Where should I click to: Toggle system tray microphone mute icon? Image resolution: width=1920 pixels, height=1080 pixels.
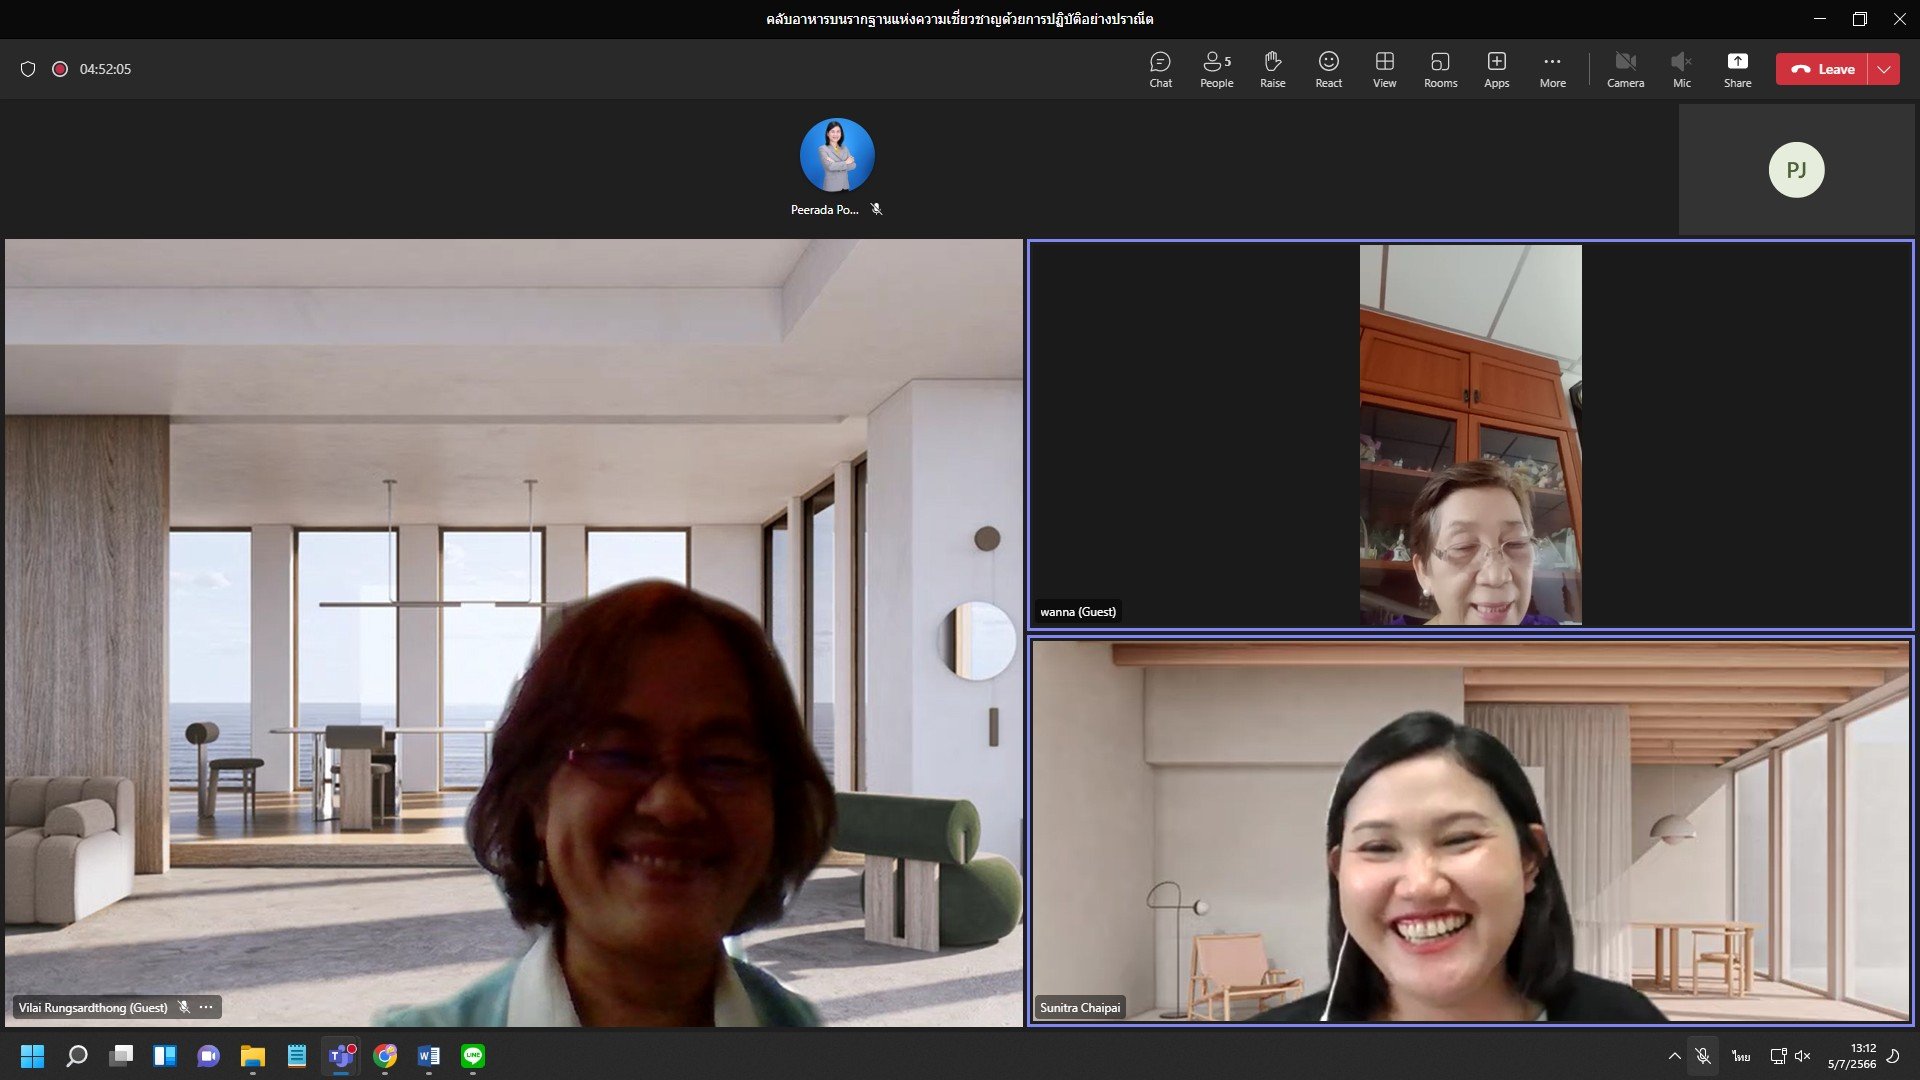coord(1702,1056)
